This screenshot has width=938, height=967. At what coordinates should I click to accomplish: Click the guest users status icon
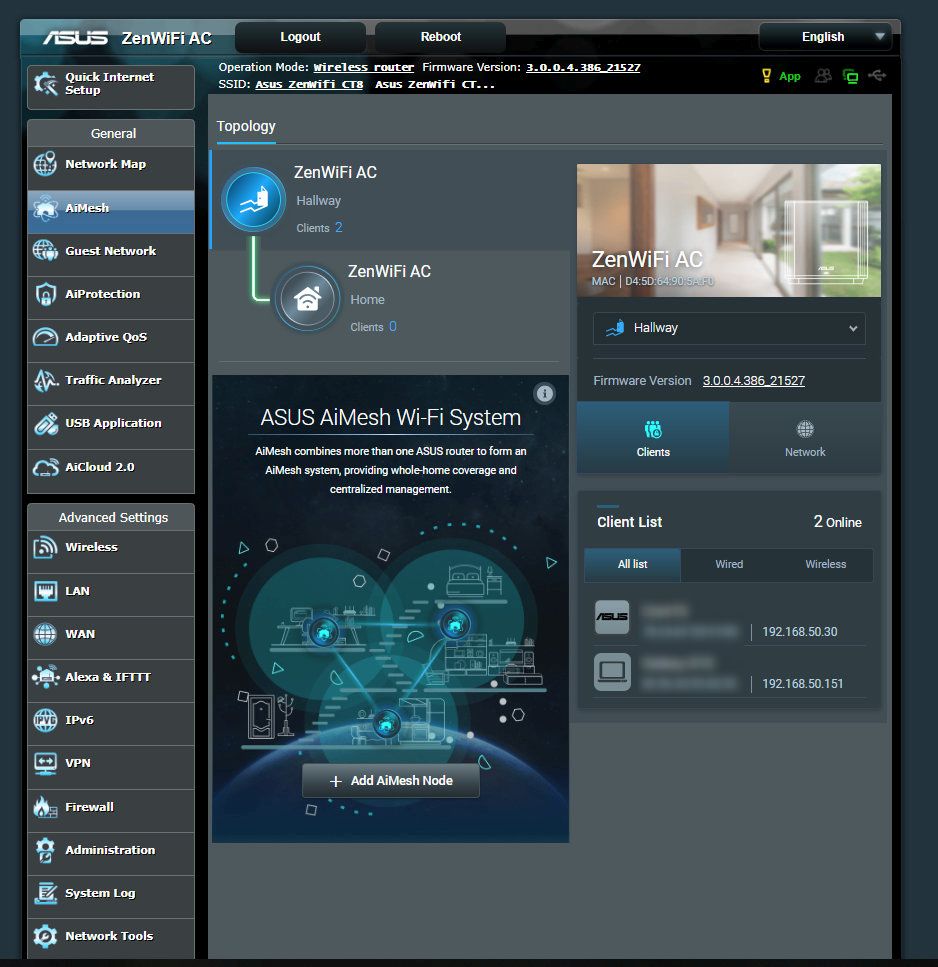(823, 76)
